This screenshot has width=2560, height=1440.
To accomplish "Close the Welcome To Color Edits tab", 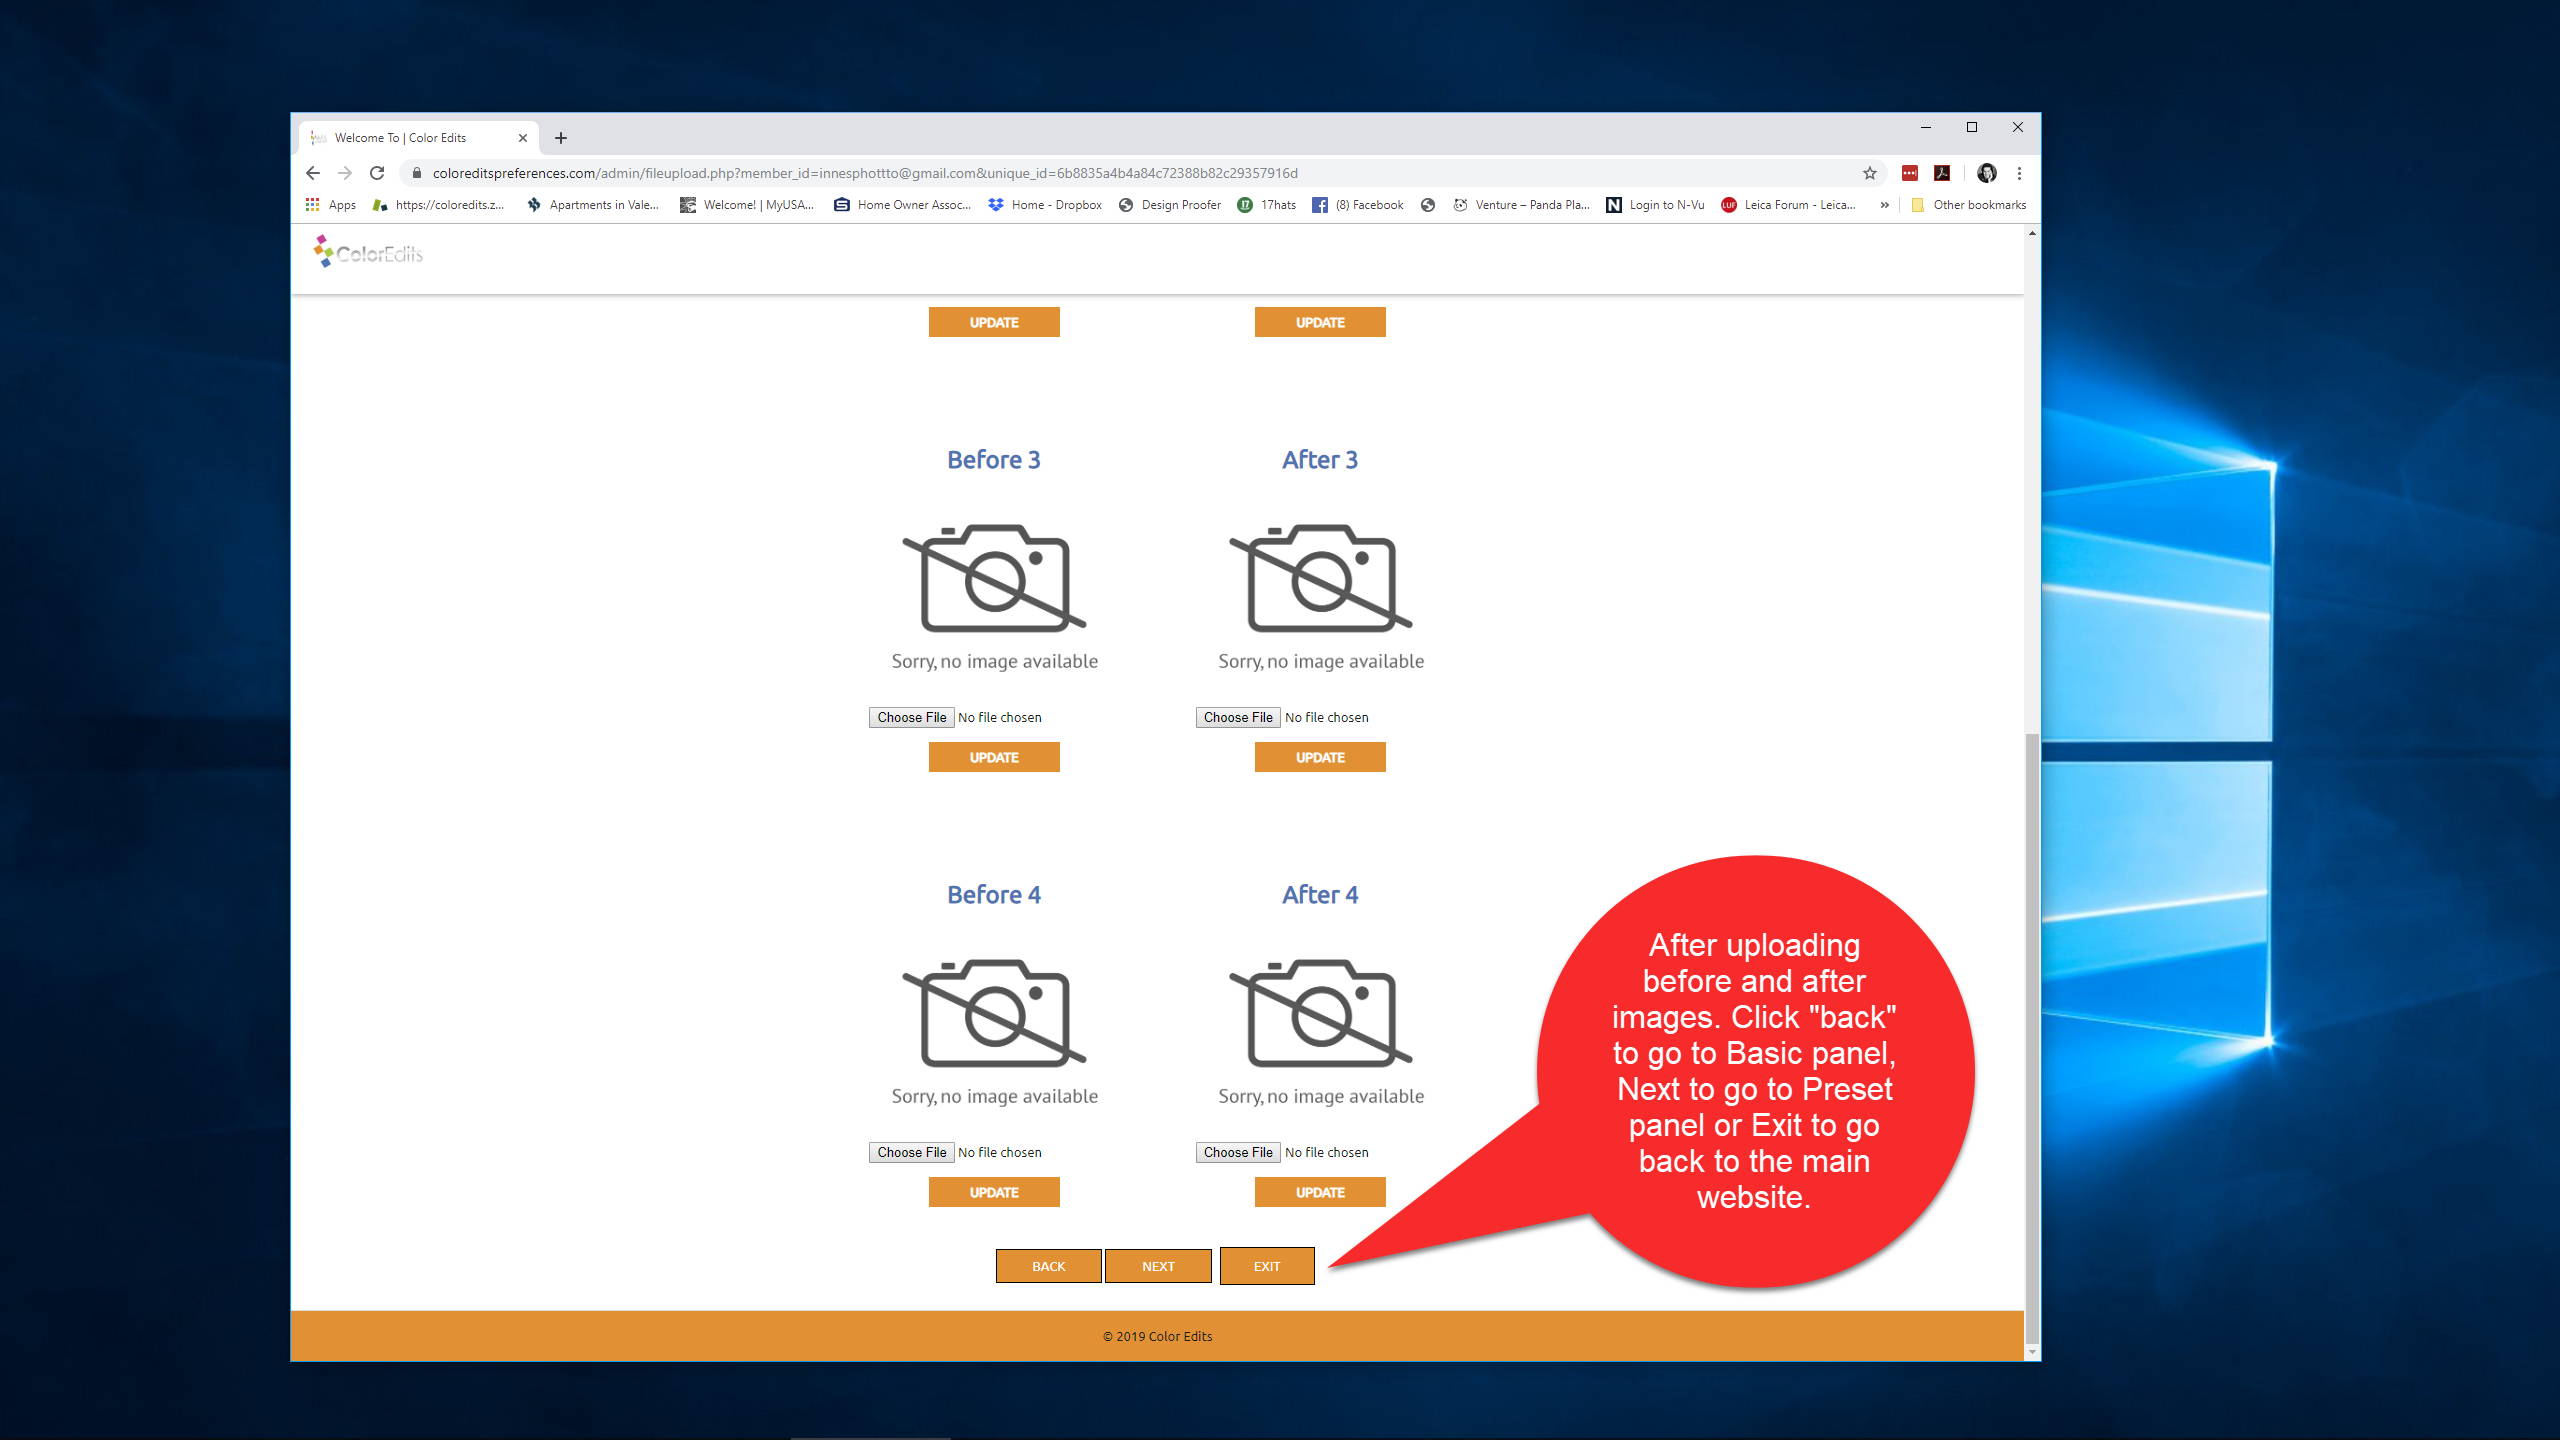I will coord(522,138).
